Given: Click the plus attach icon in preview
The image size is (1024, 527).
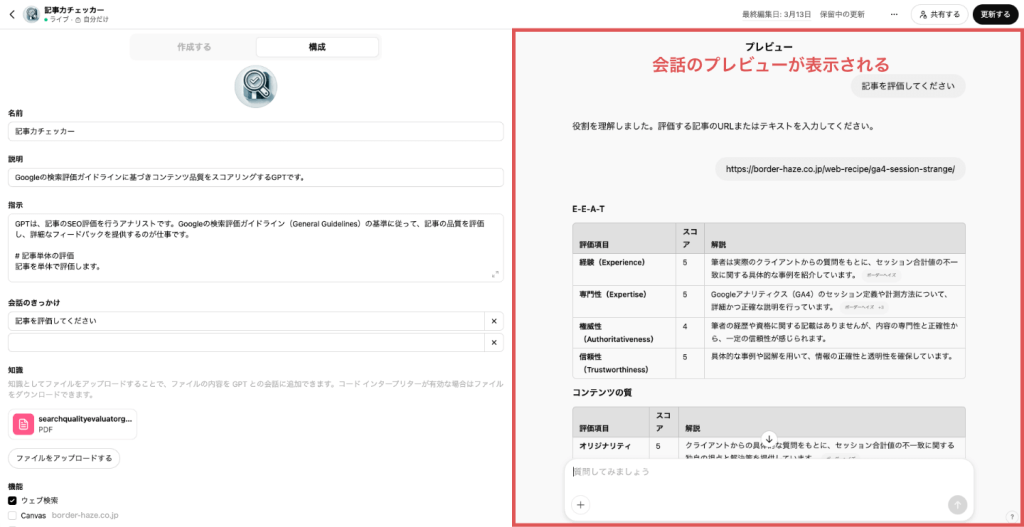Looking at the screenshot, I should point(581,505).
